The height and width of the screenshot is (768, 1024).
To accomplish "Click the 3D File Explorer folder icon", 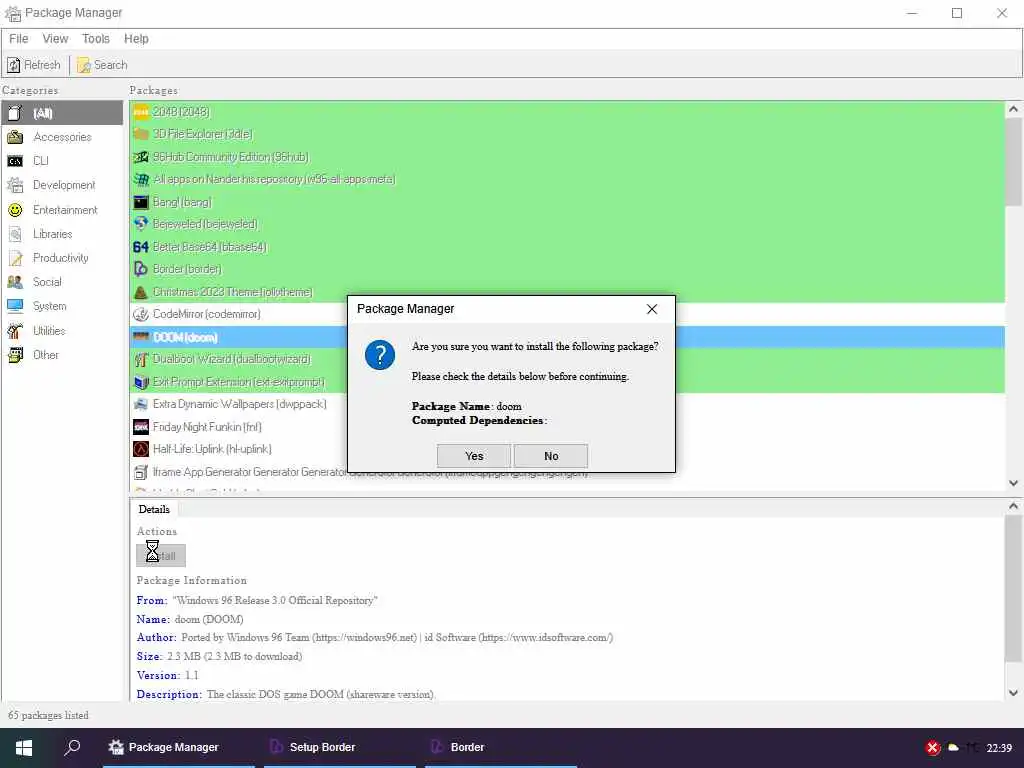I will 141,134.
